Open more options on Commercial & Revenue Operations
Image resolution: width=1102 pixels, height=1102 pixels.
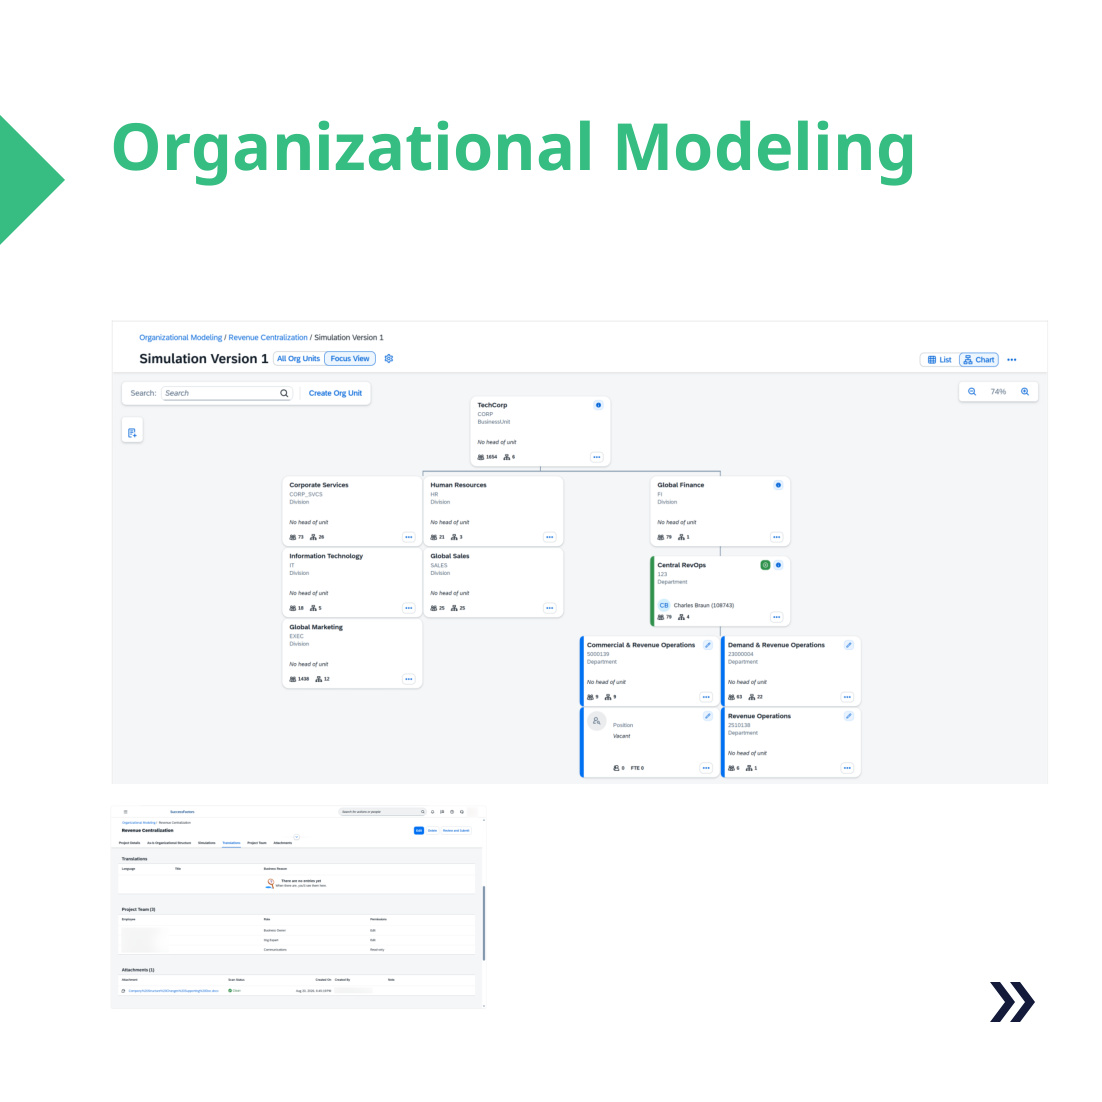(x=706, y=697)
